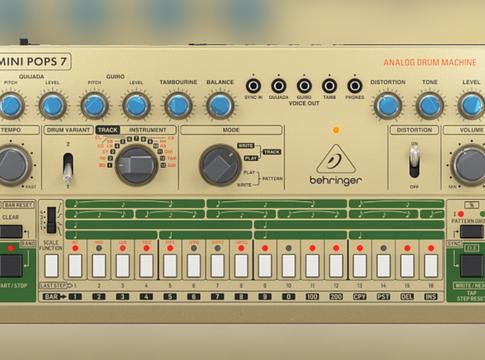This screenshot has height=360, width=485.
Task: Adjust the Quijada LEVEL blue knob
Action: (x=52, y=106)
